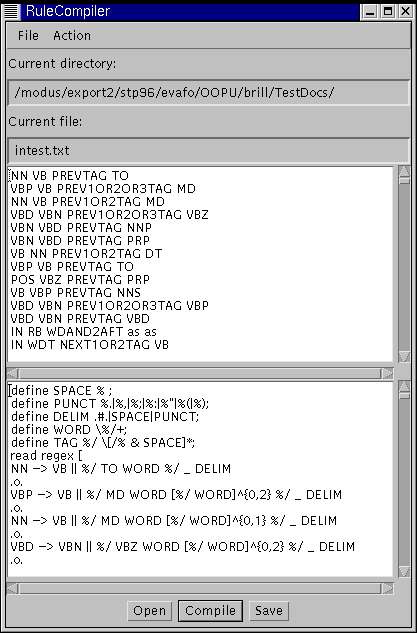Click the Compile button
This screenshot has width=417, height=633.
210,610
